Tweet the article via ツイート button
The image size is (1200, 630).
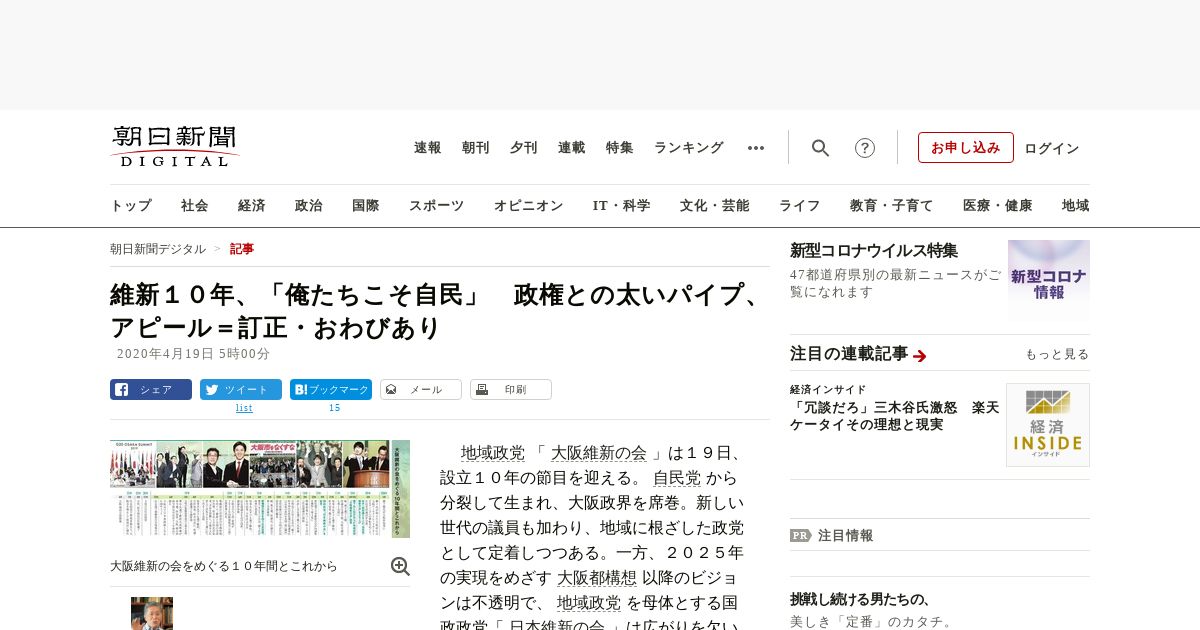point(241,390)
